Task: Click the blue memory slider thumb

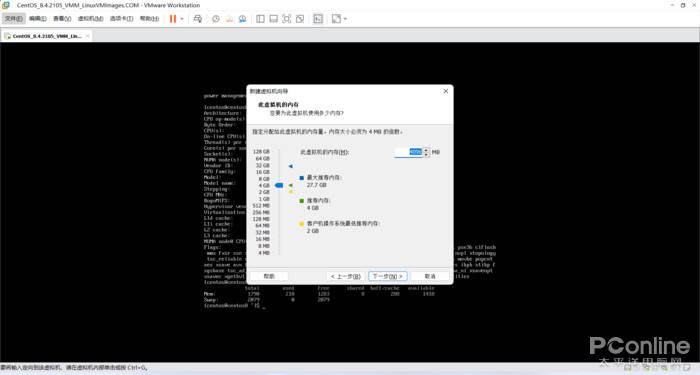Action: pyautogui.click(x=279, y=185)
